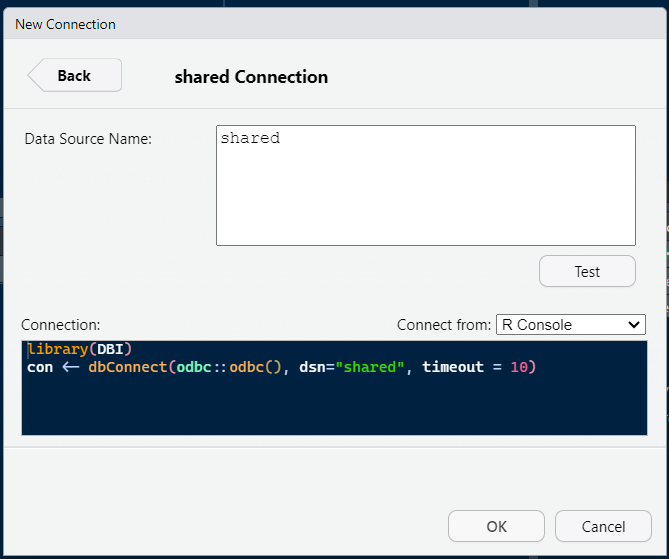
Task: Click the con variable in the code
Action: 40,367
